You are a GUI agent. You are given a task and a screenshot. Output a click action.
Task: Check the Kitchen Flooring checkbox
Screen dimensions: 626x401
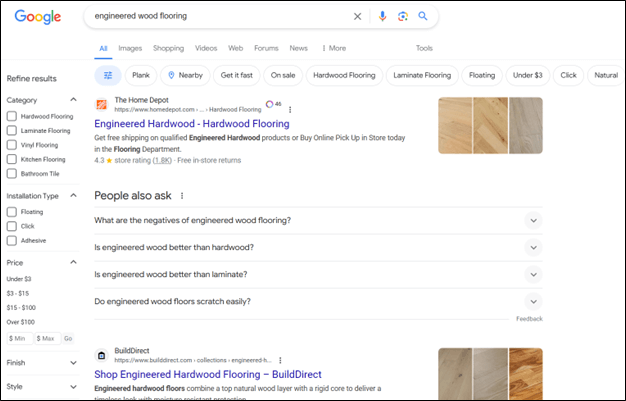(12, 159)
